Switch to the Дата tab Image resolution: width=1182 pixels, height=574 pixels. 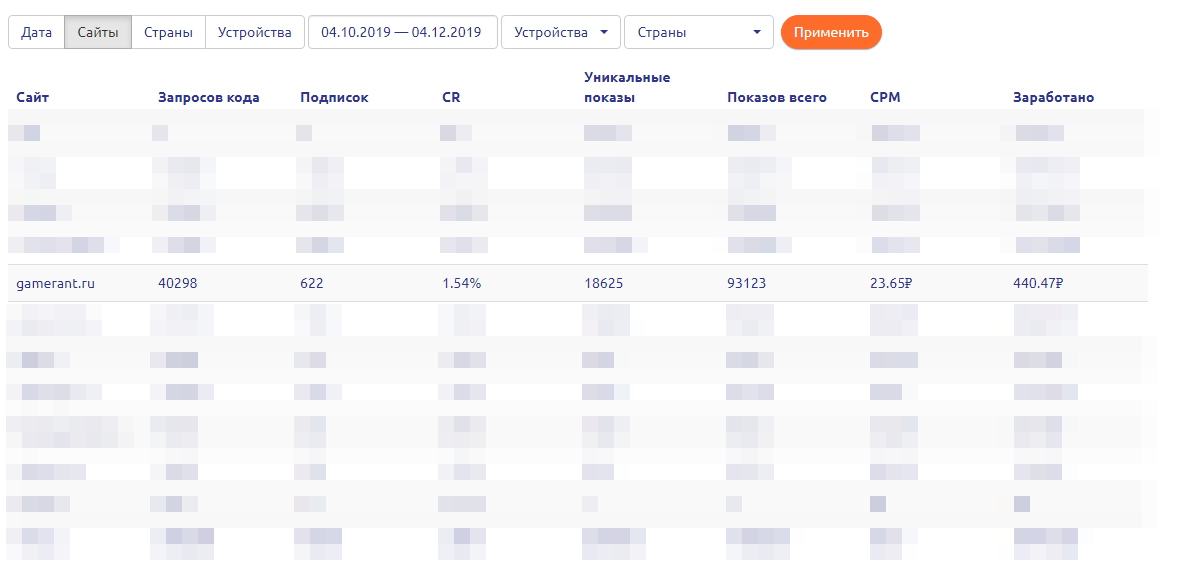pos(36,32)
